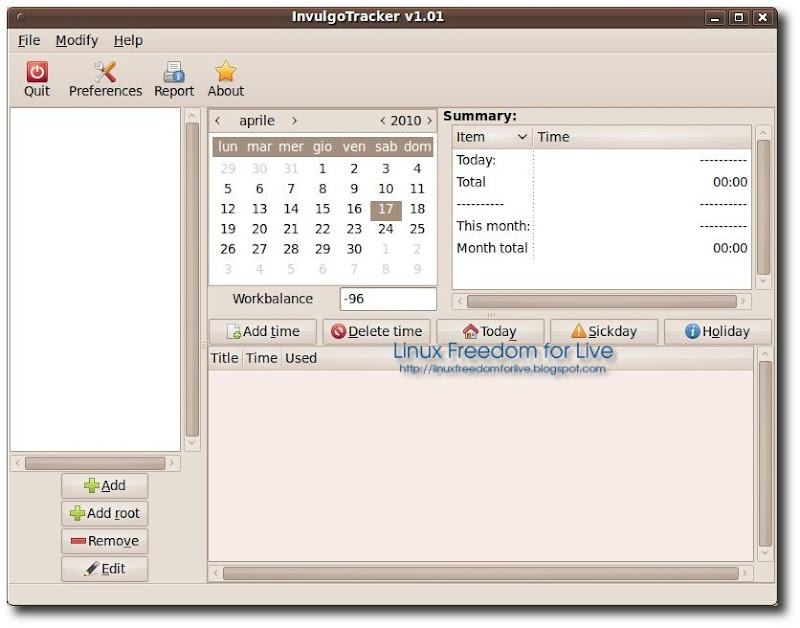Screen dimensions: 800x628
Task: Click the right arrow of summary scrollbar
Action: [x=743, y=302]
